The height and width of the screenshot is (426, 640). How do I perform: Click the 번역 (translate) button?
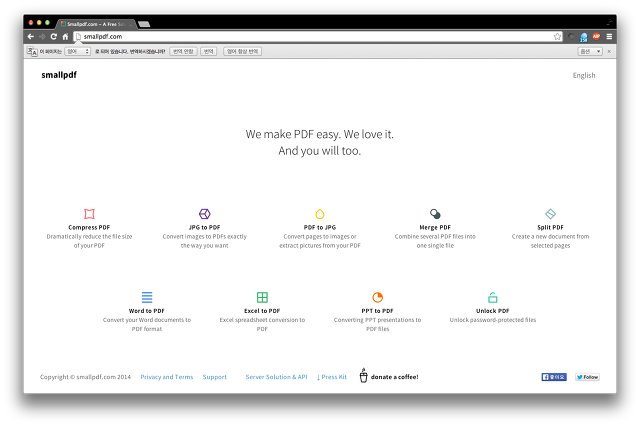pyautogui.click(x=209, y=51)
